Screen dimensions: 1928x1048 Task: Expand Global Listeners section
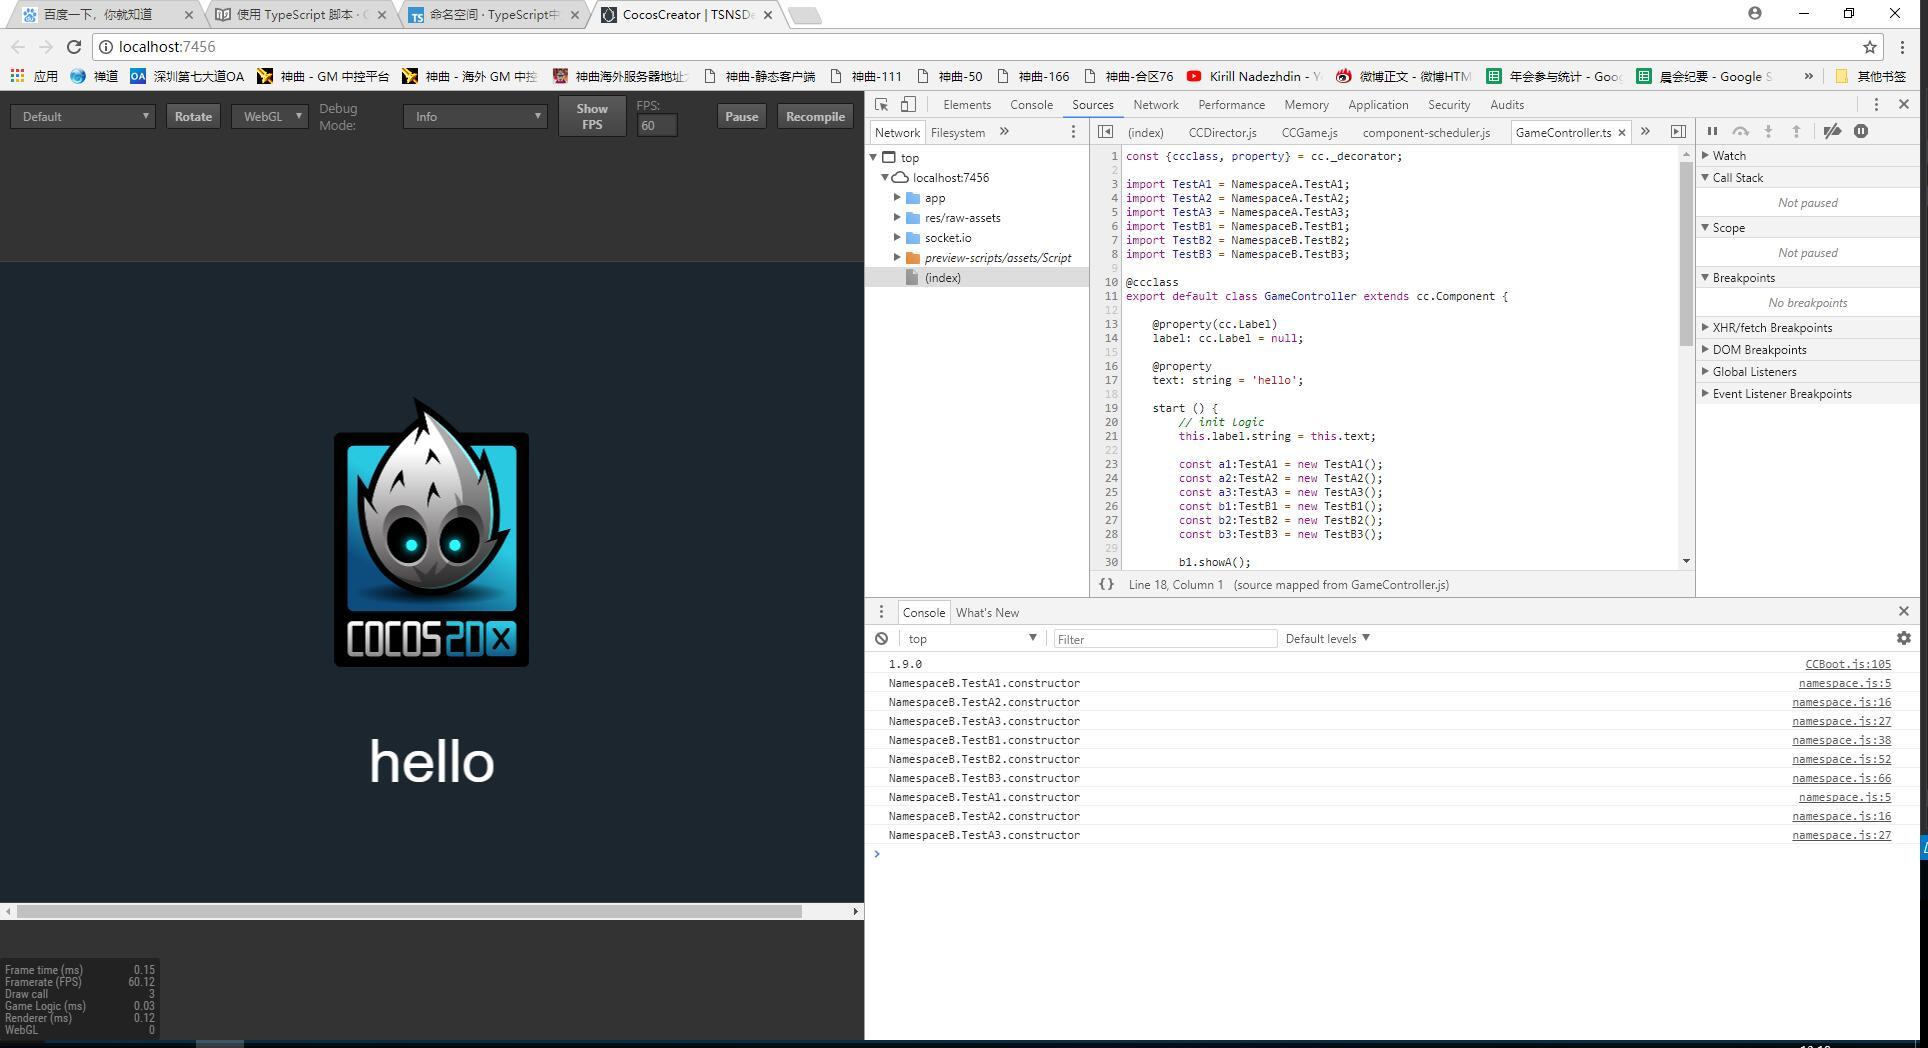tap(1806, 372)
